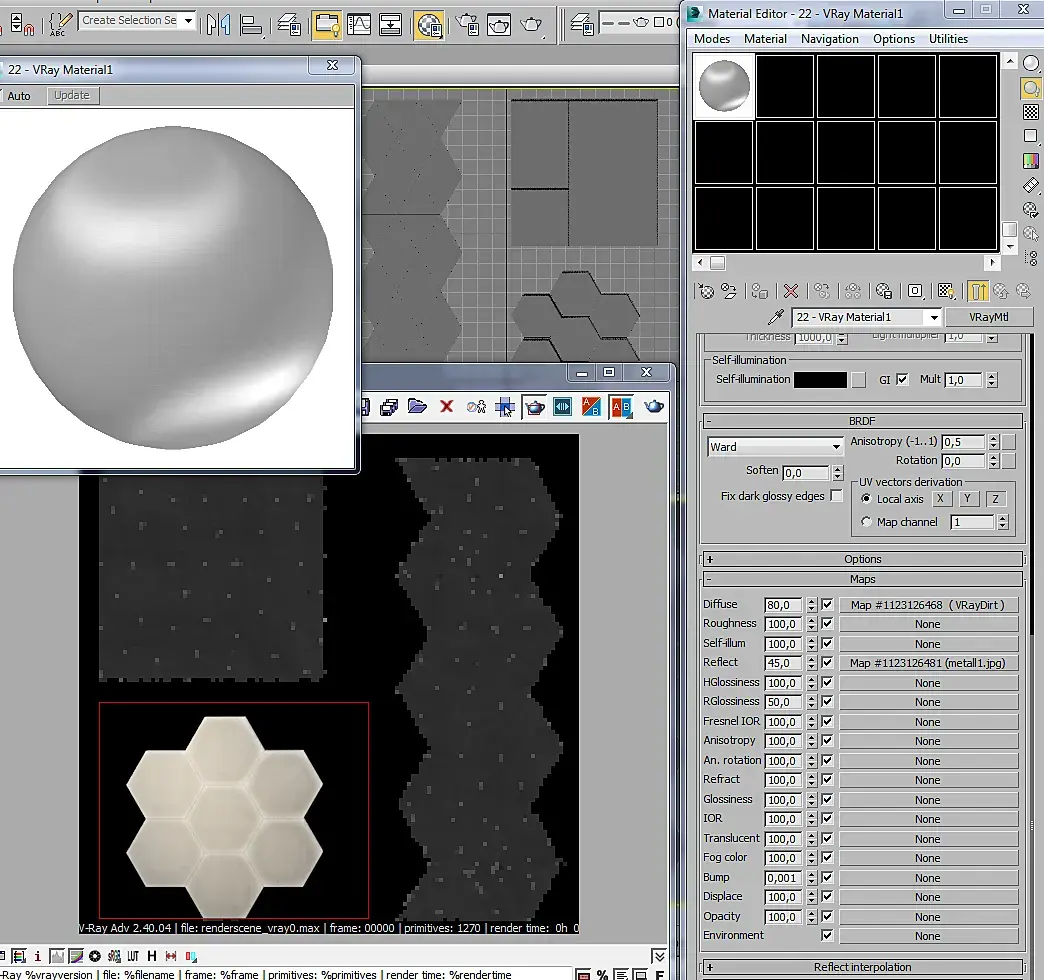Click Reset Map/Mtl red X icon

tap(791, 291)
